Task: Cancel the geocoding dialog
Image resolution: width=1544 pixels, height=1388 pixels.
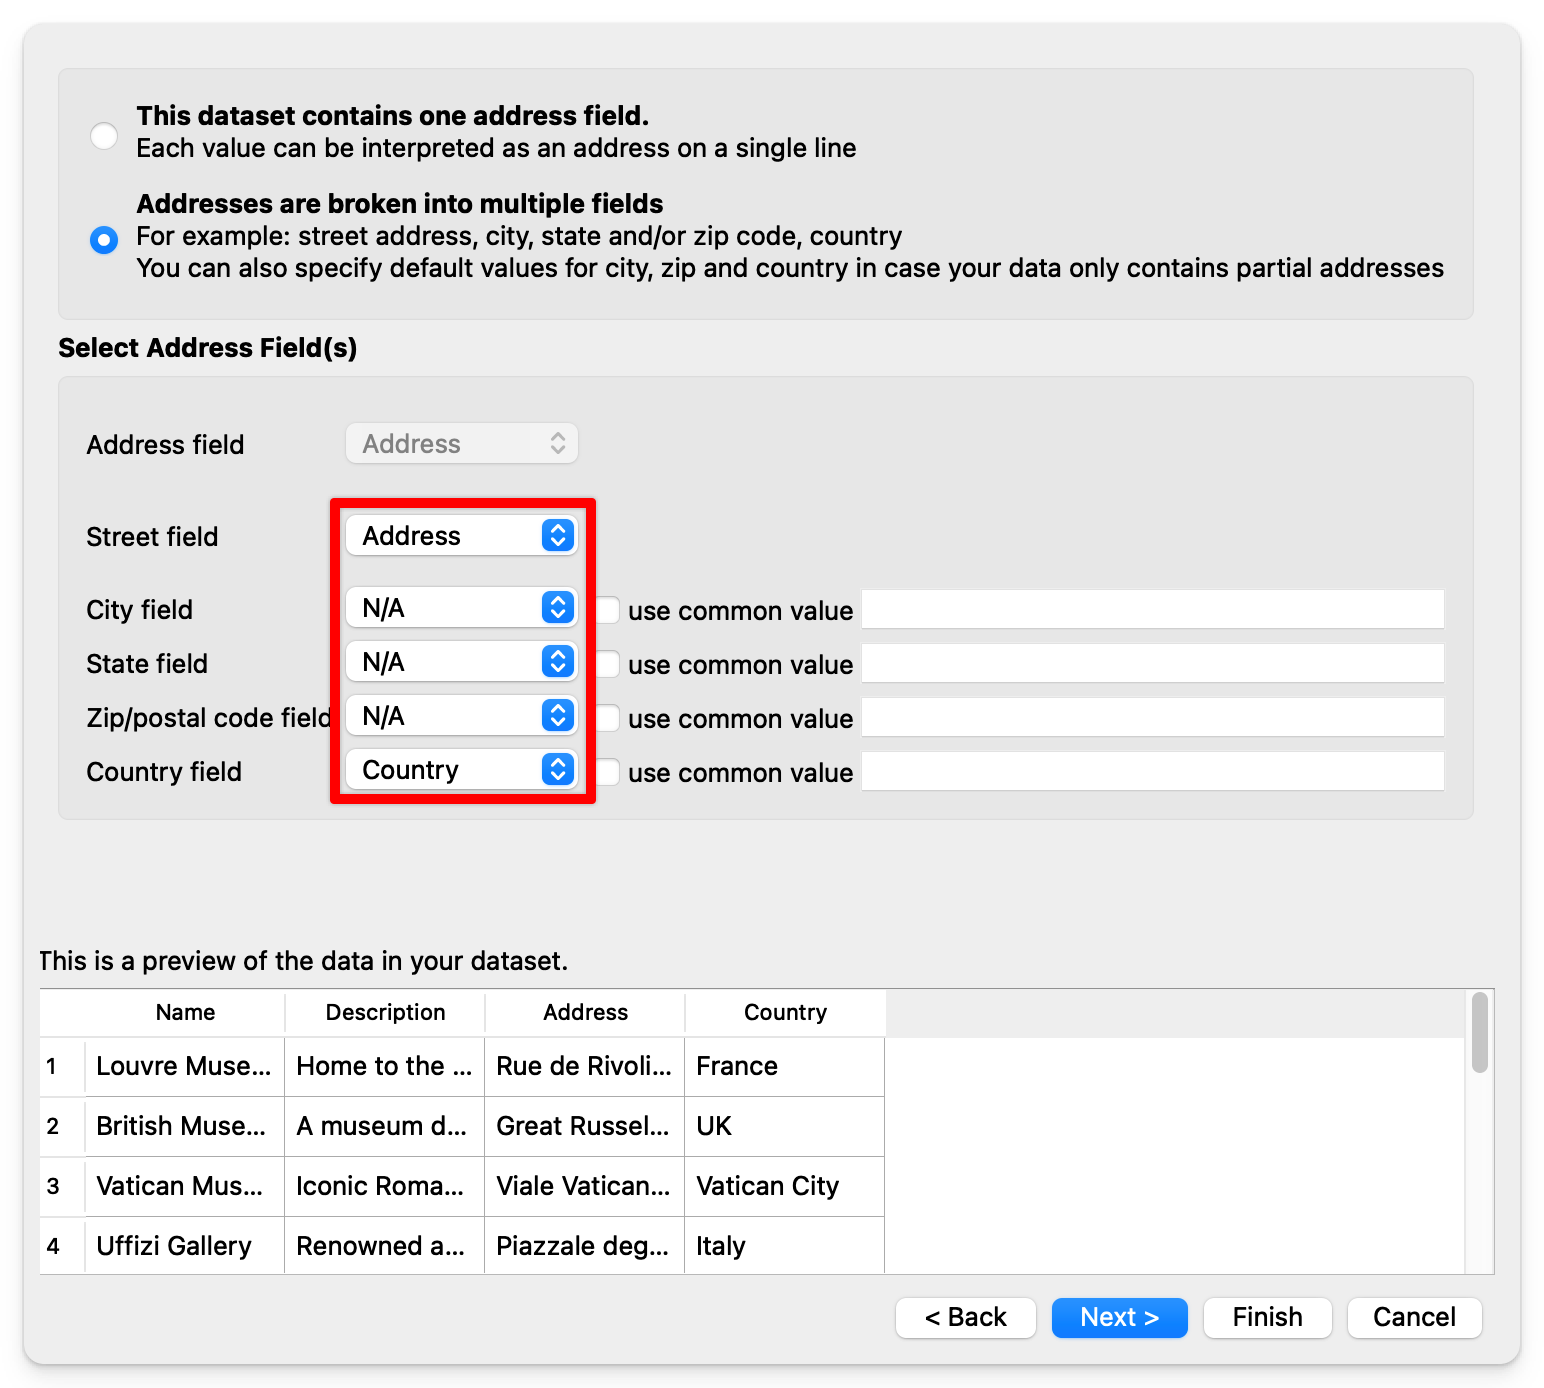Action: click(1414, 1317)
